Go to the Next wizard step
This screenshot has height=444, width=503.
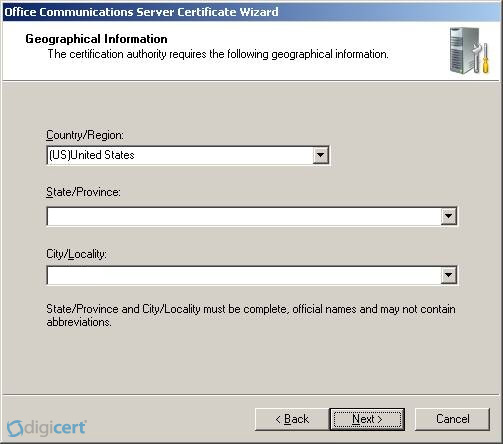367,419
